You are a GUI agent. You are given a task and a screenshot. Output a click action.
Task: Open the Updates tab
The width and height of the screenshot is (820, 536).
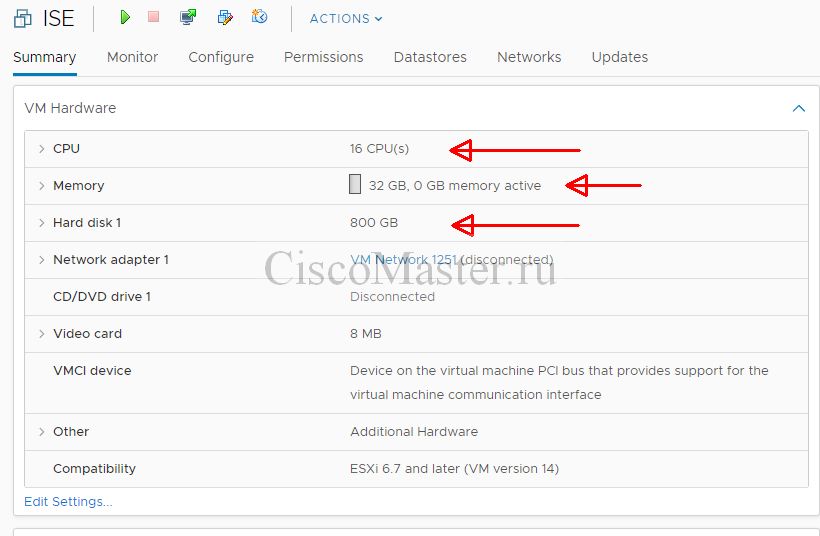click(x=620, y=57)
